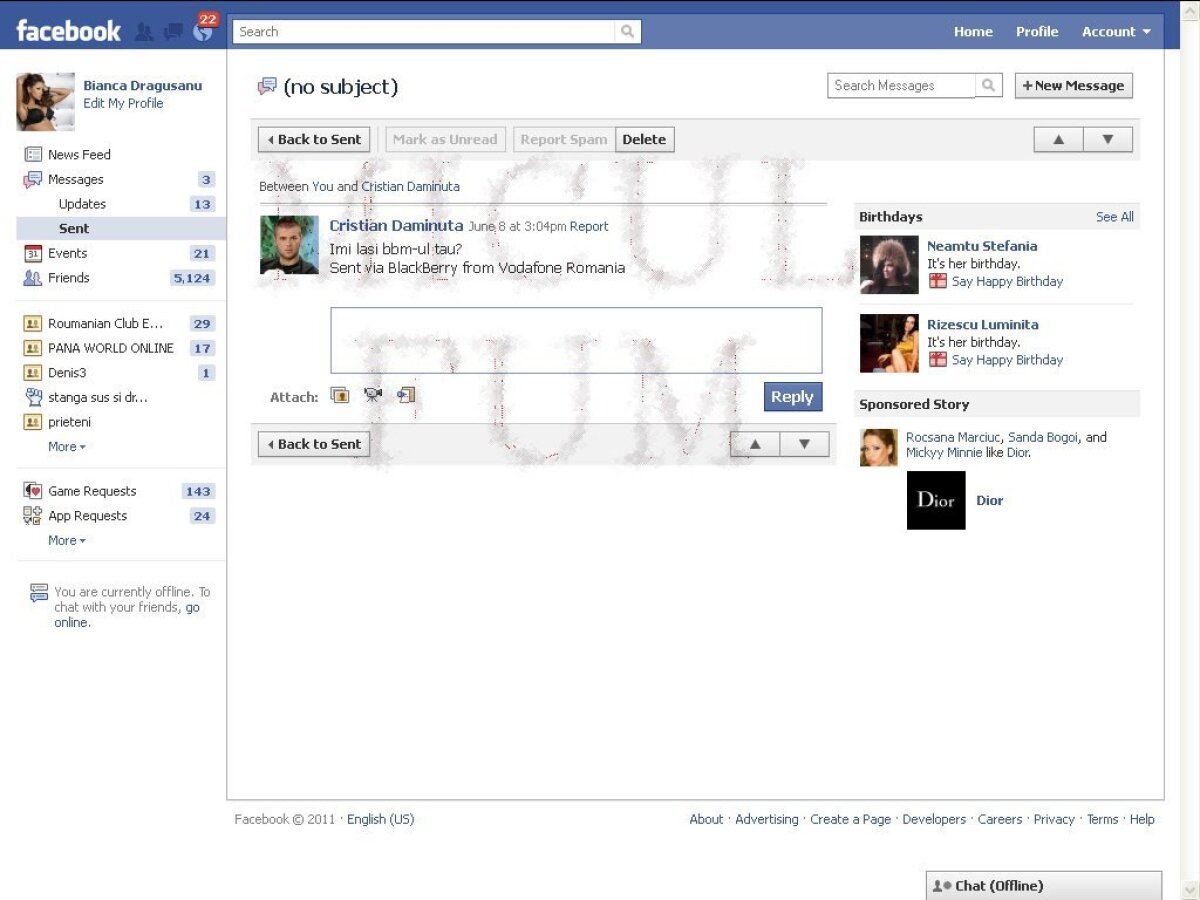View notifications via the globe icon showing 22

[203, 31]
